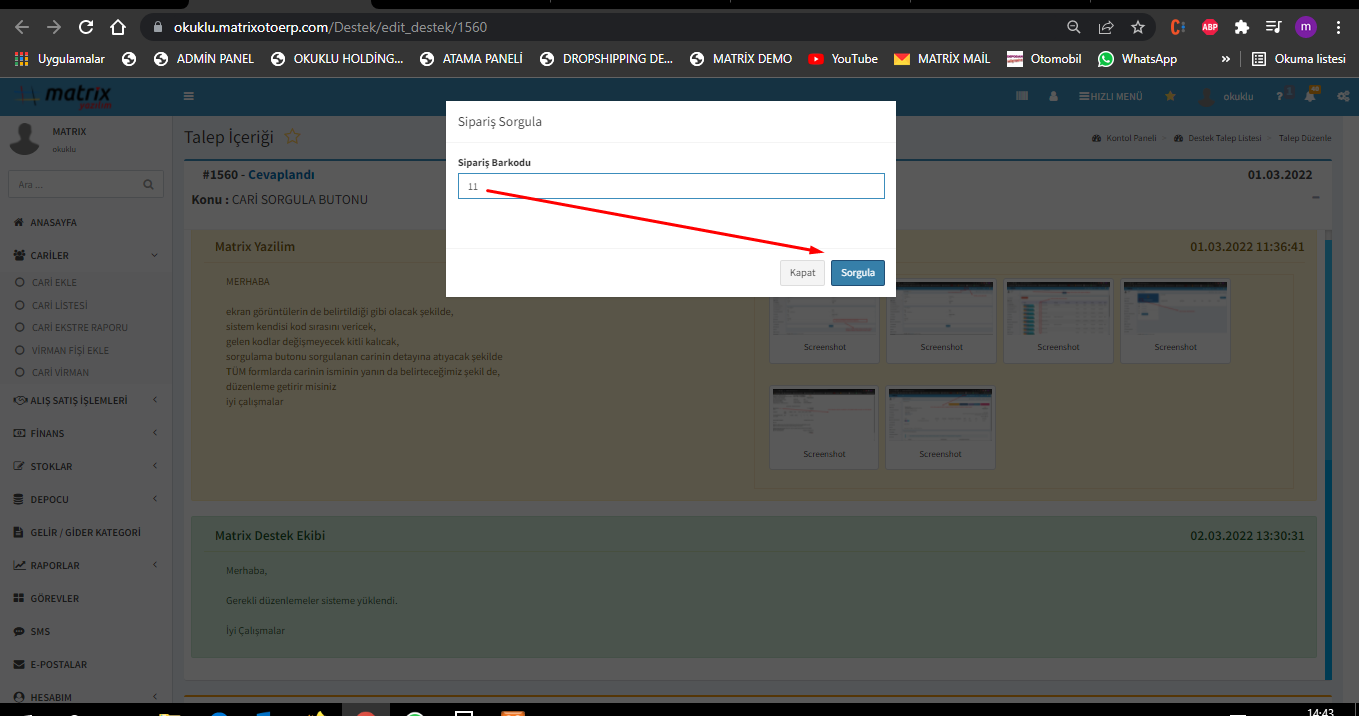Open the HIZLI MENÜ quick menu
Screen dimensions: 1359x716
1110,96
